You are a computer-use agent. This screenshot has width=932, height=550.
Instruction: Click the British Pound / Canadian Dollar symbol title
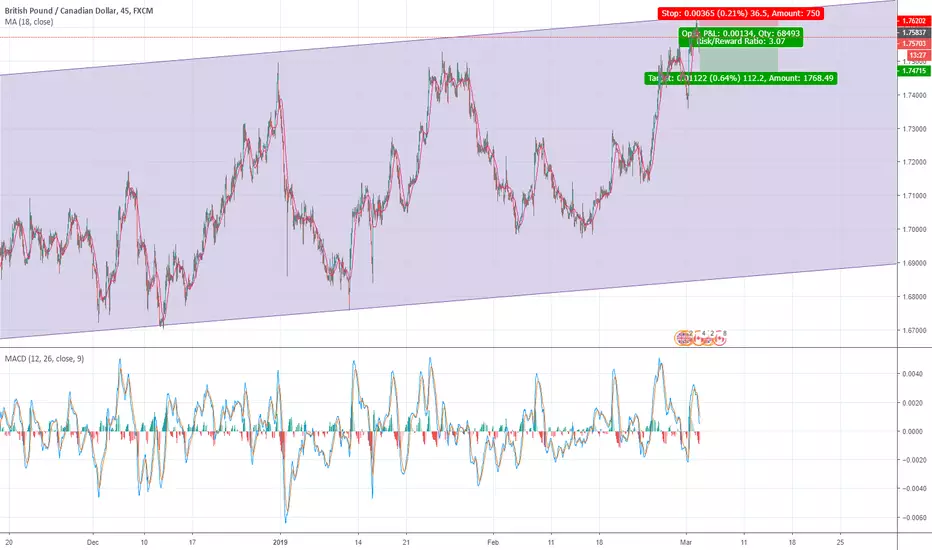click(x=79, y=11)
